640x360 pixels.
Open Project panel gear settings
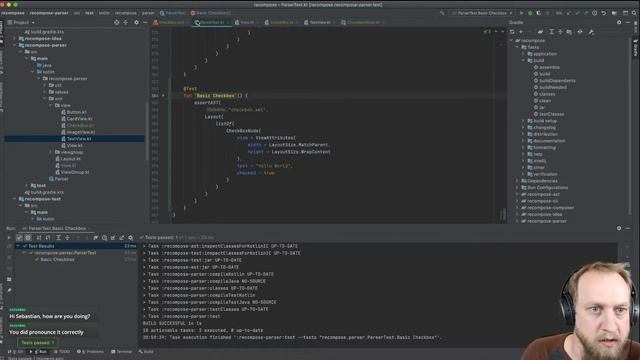(x=136, y=22)
